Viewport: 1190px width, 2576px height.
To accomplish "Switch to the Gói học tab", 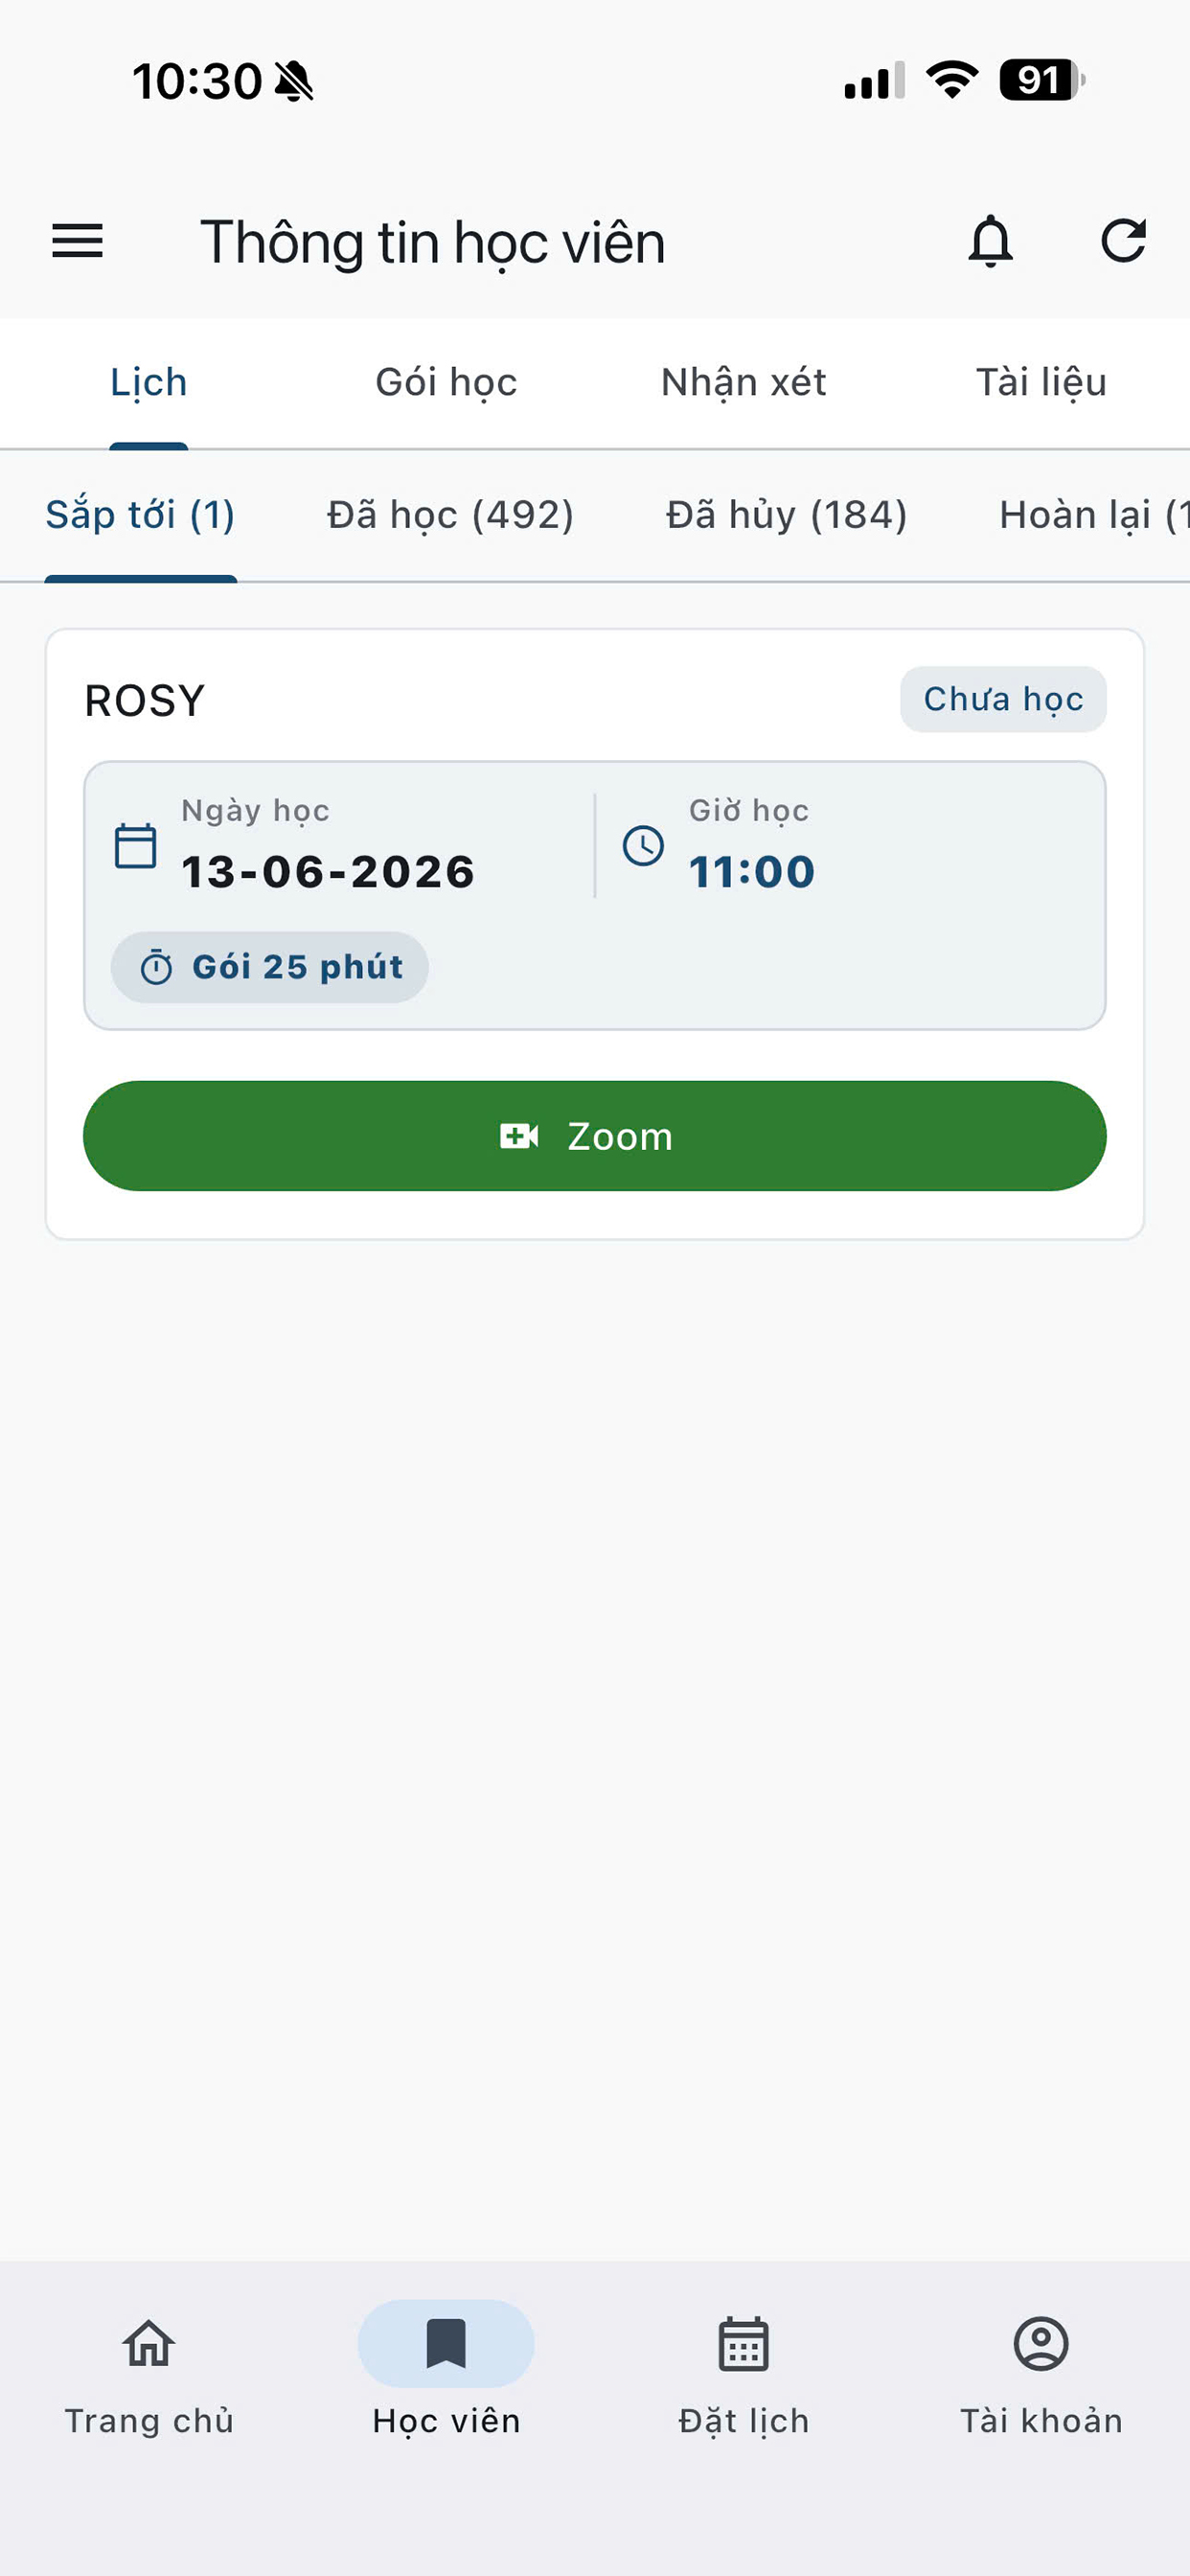I will (x=446, y=382).
